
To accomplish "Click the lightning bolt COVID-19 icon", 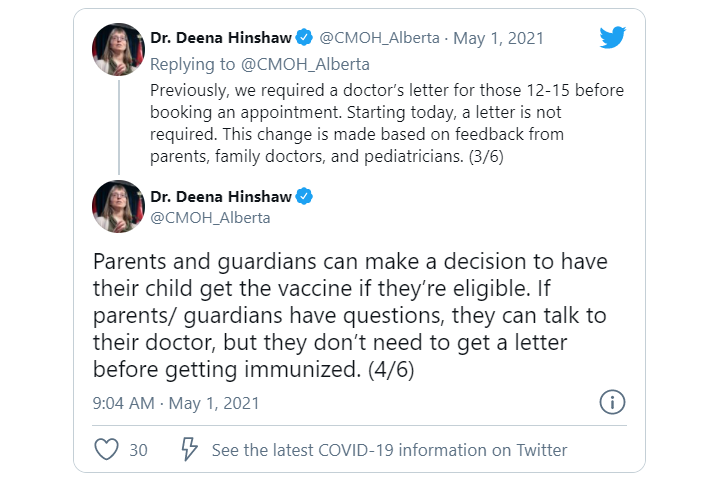I will 189,449.
